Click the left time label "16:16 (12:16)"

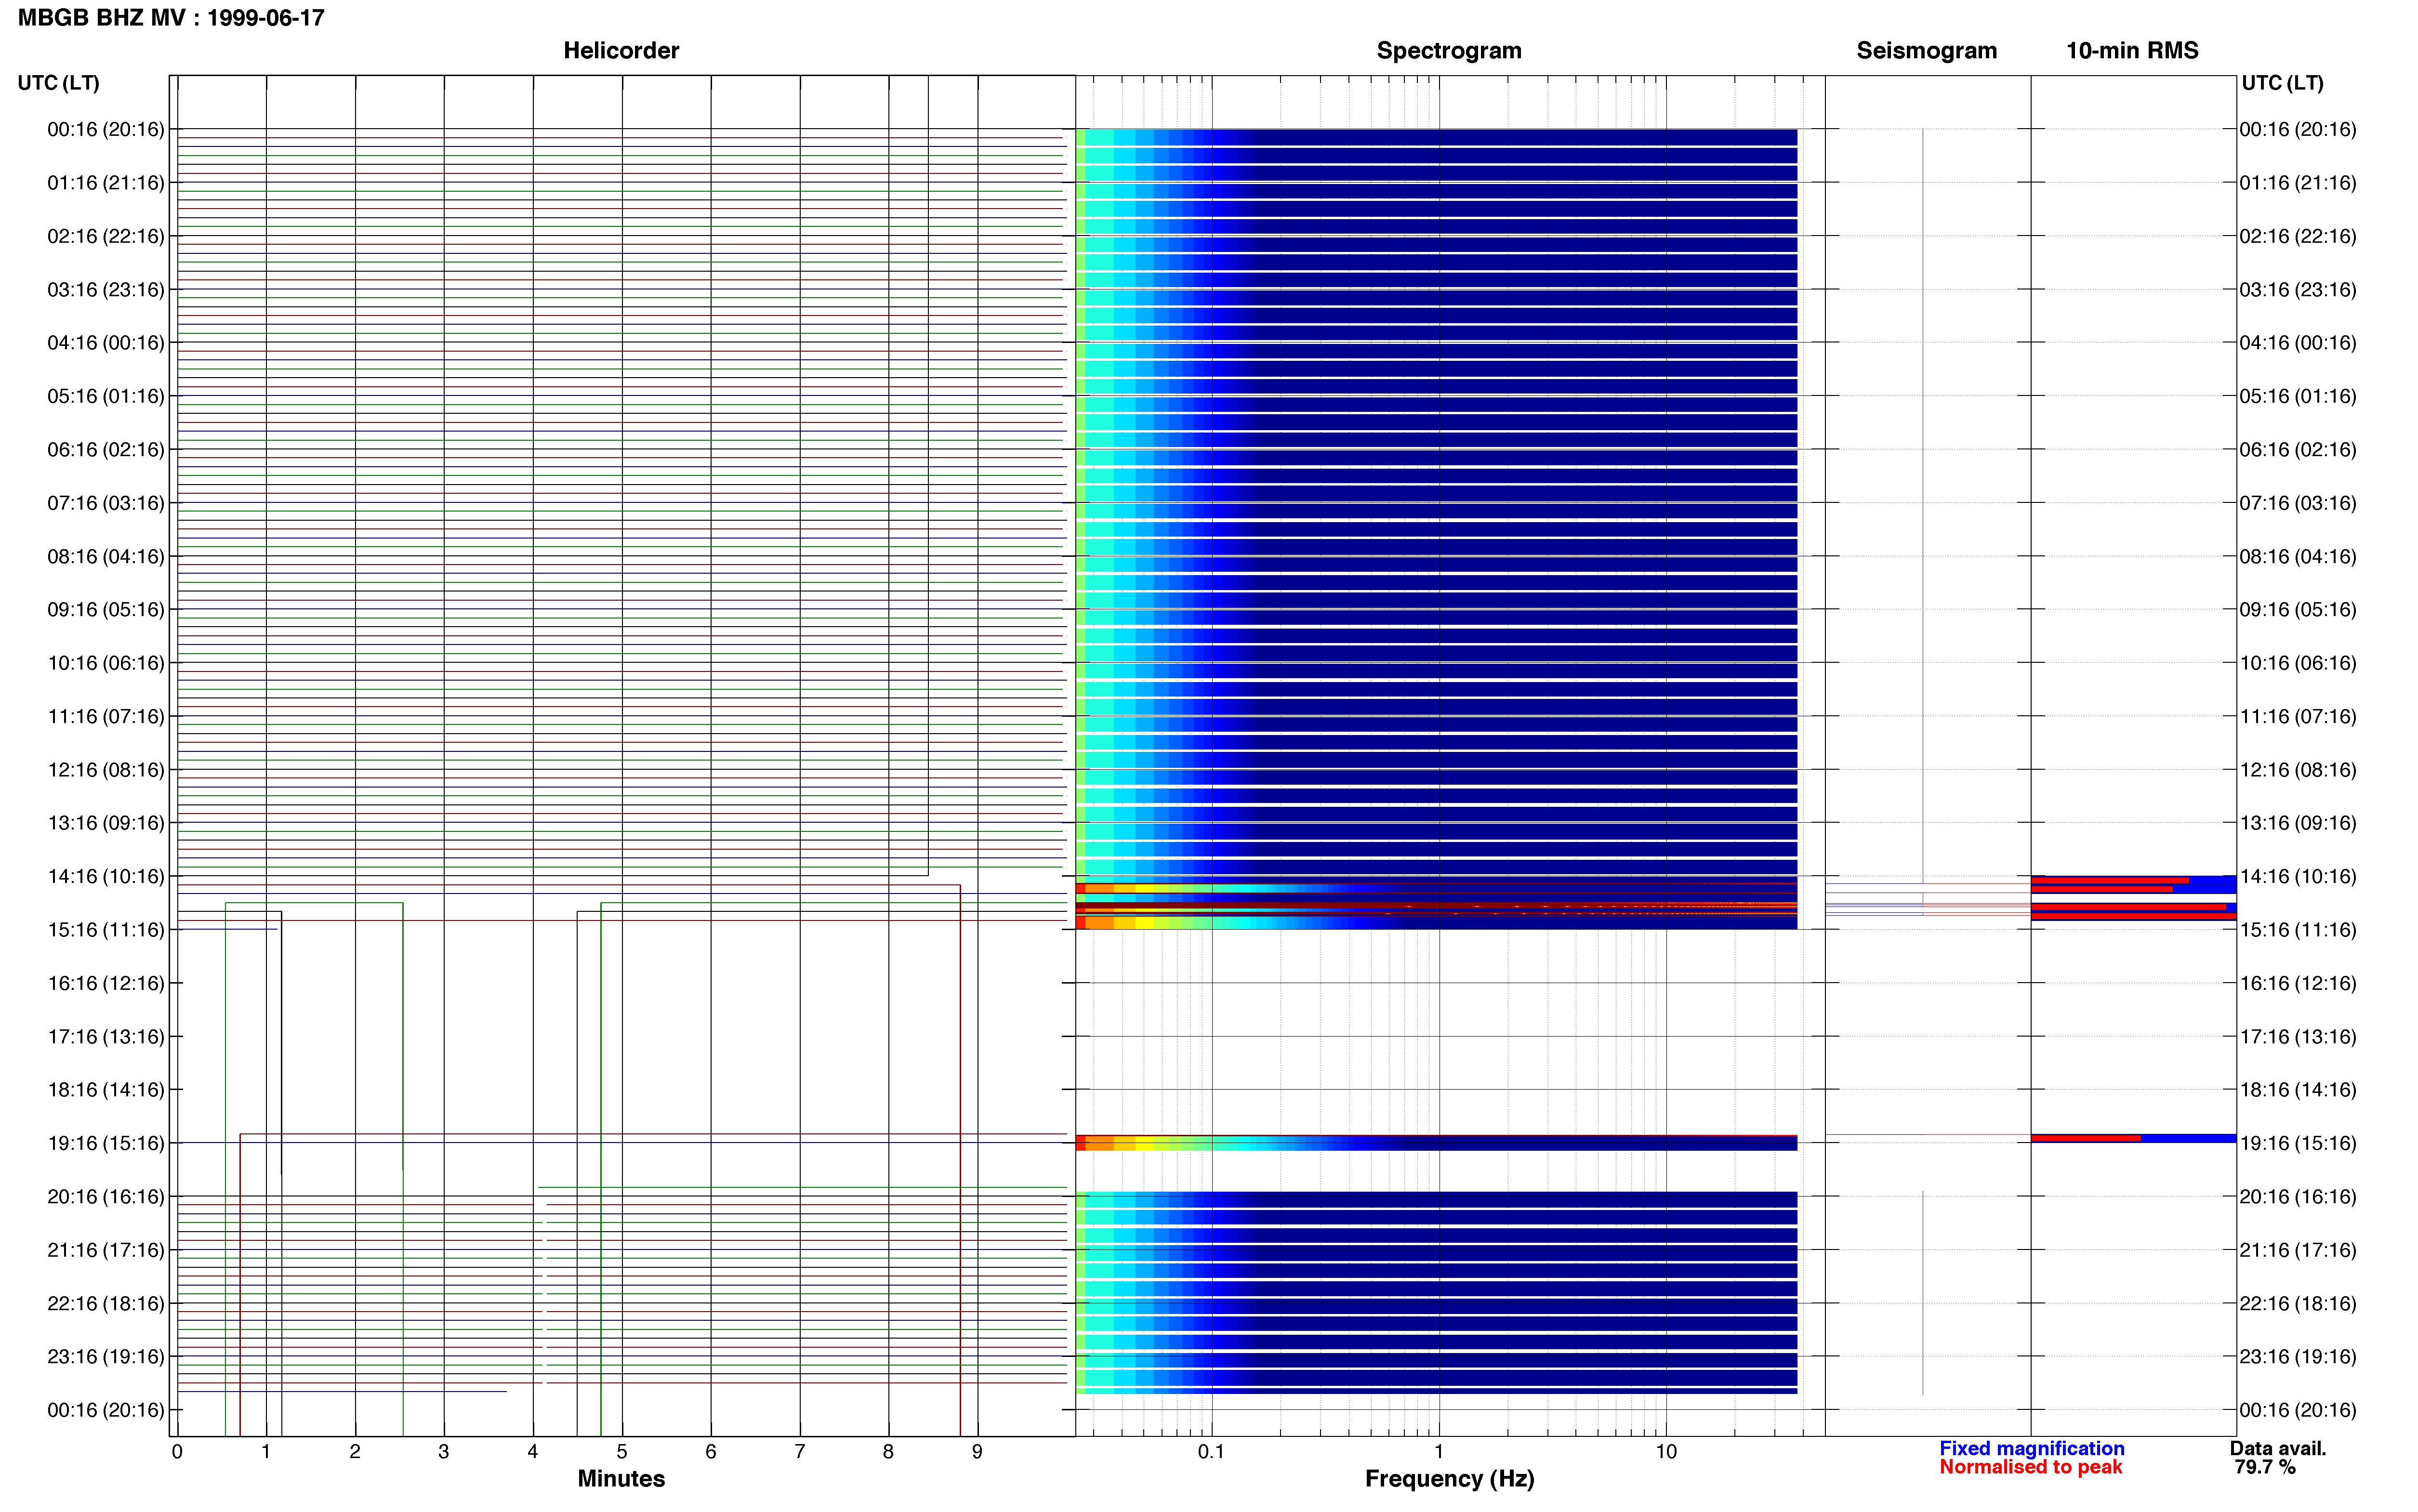coord(106,983)
